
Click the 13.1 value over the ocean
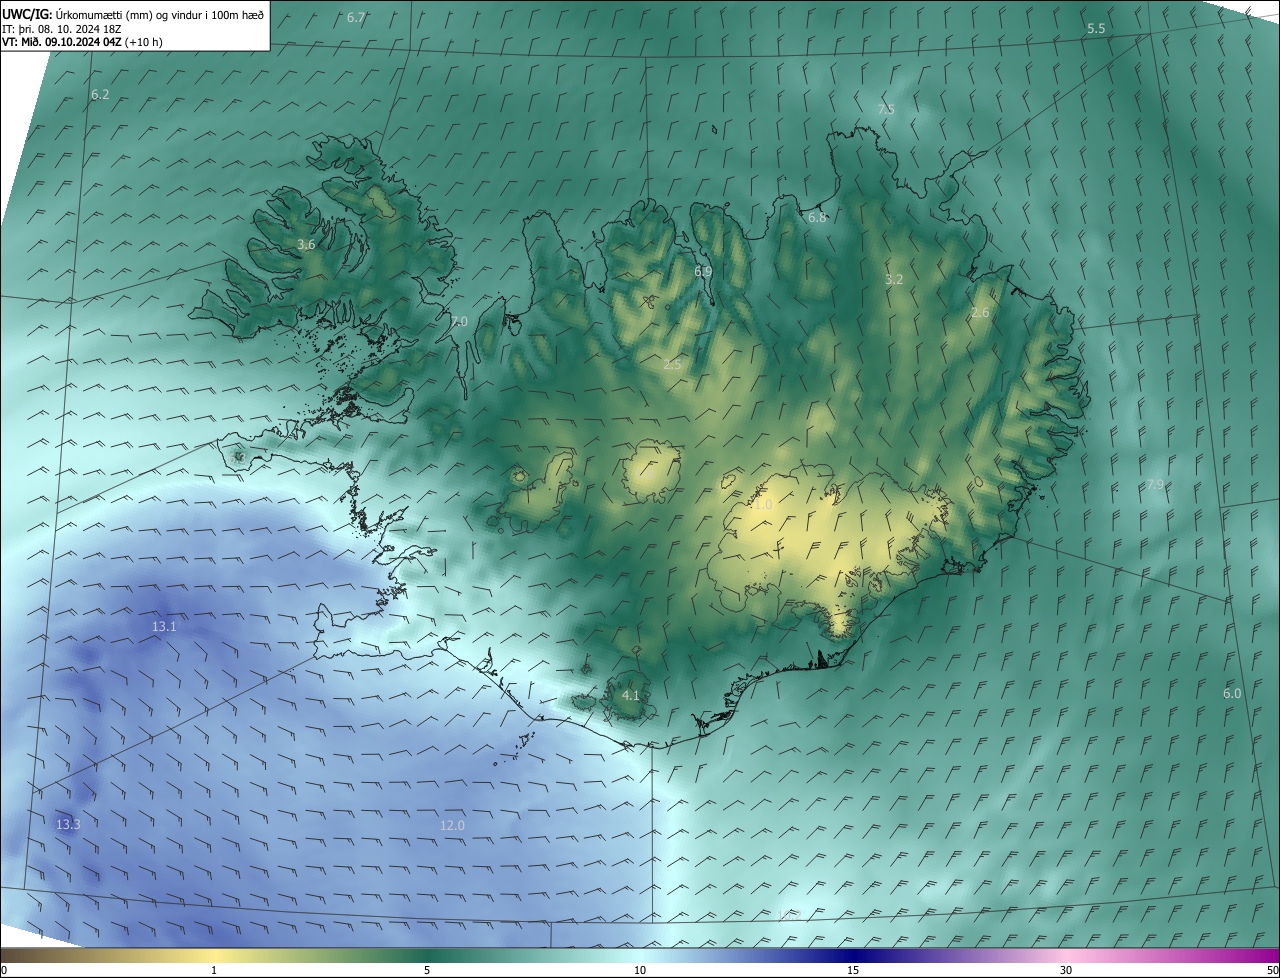point(164,627)
